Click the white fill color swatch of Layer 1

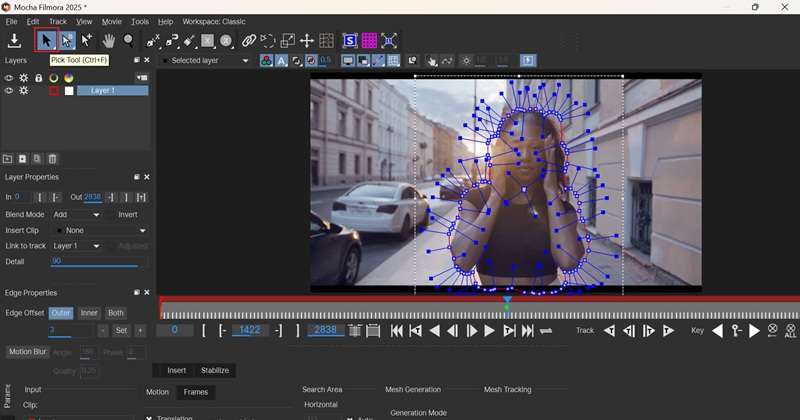pyautogui.click(x=69, y=91)
